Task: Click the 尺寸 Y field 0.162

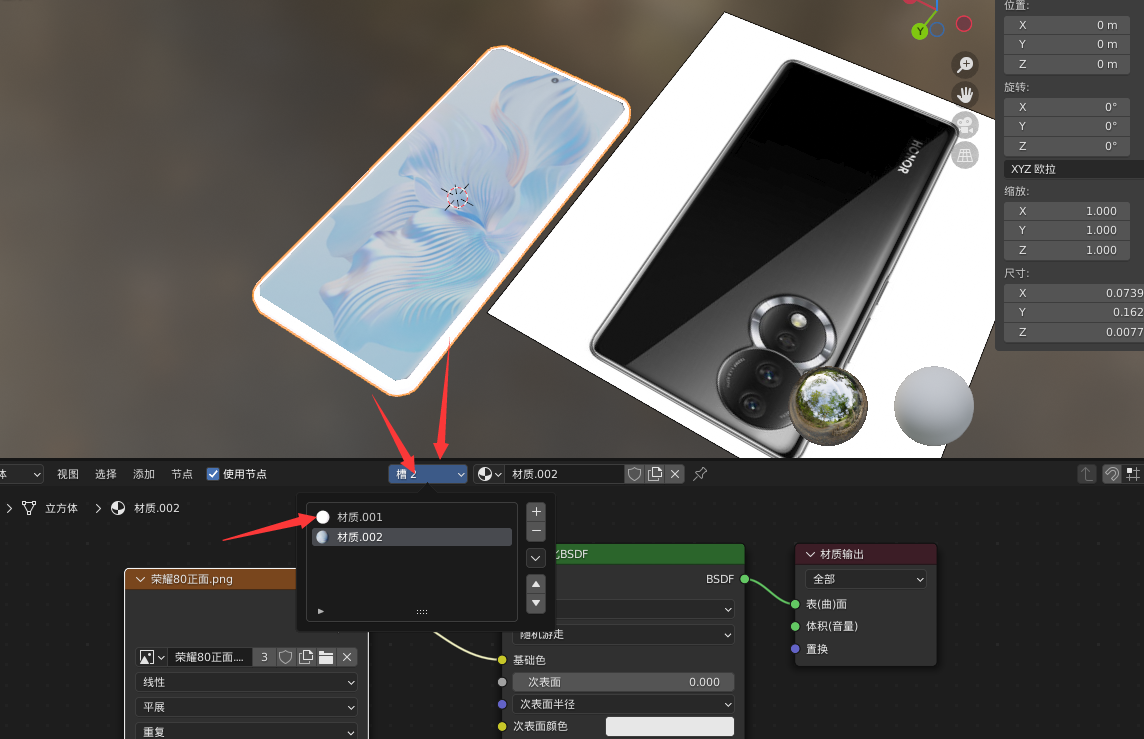Action: [x=1074, y=312]
